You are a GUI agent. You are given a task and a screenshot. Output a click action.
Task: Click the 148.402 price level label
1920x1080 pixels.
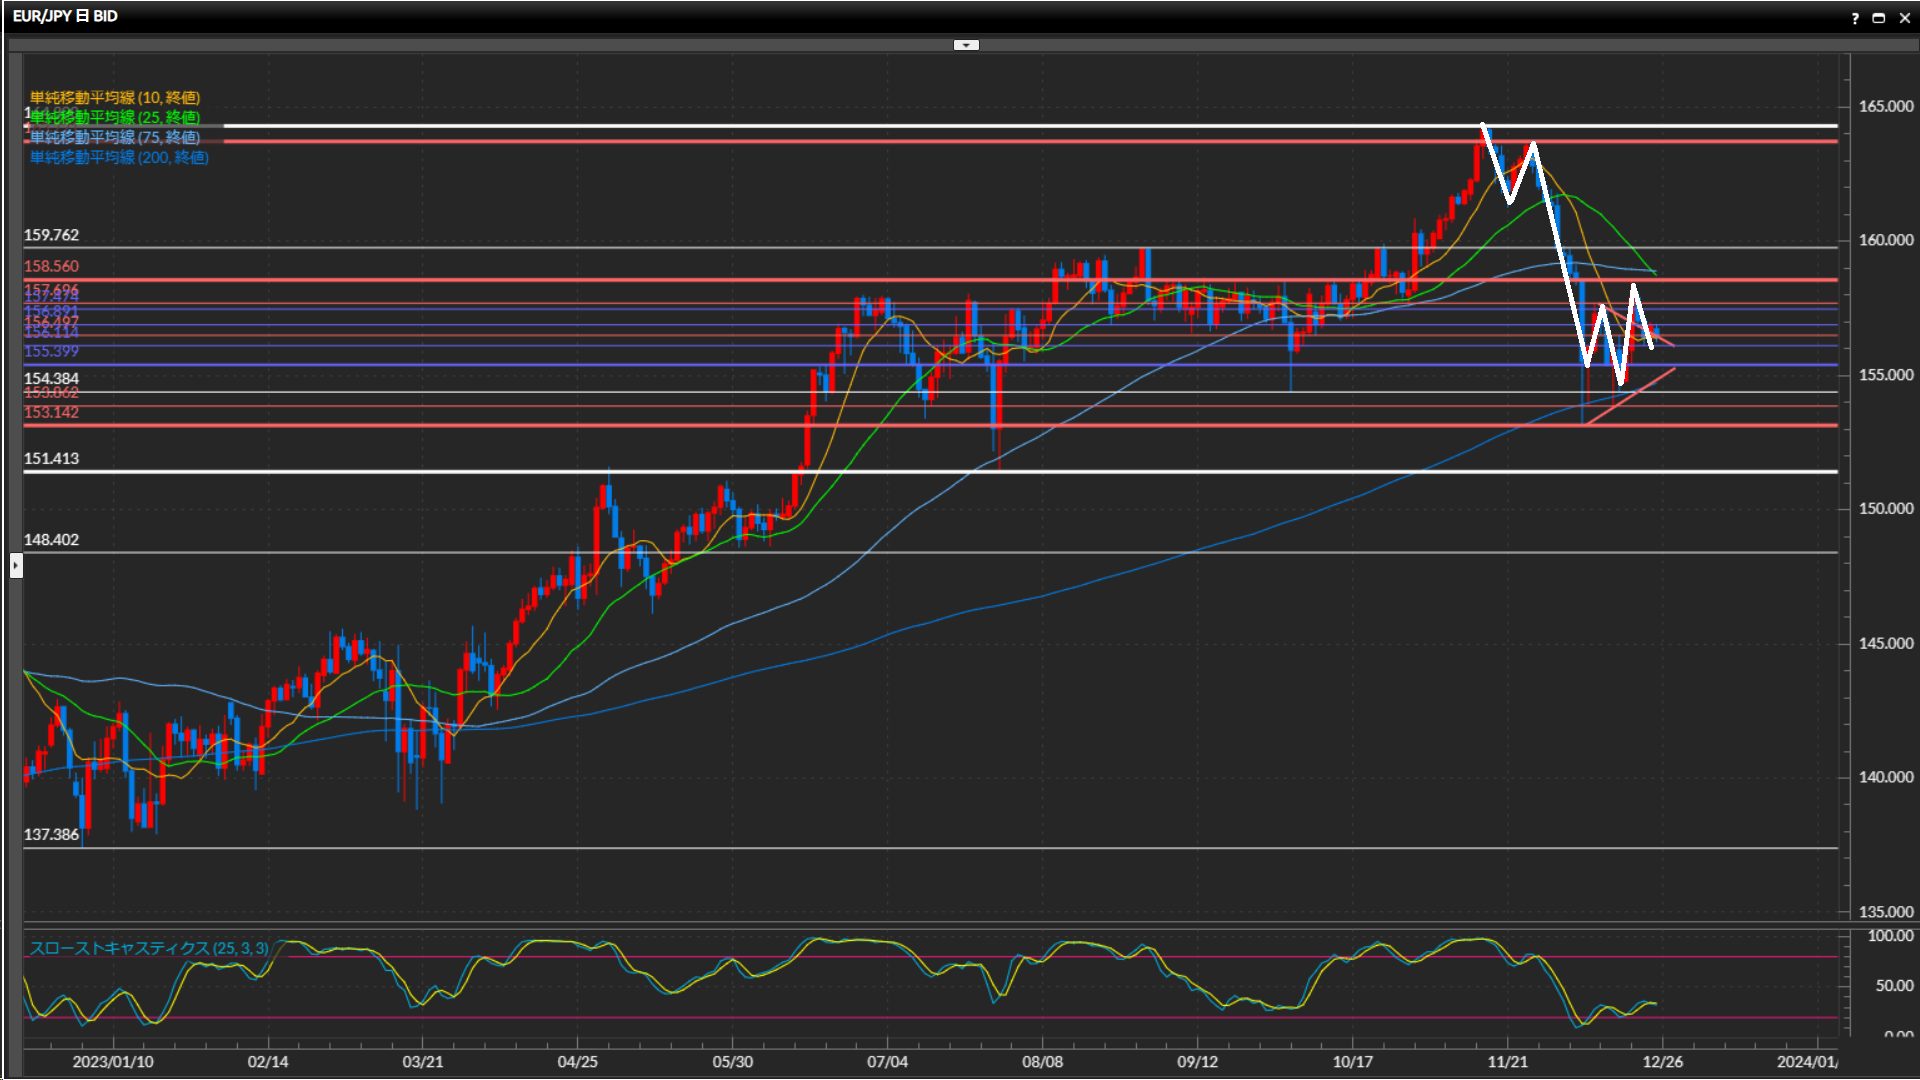click(51, 539)
